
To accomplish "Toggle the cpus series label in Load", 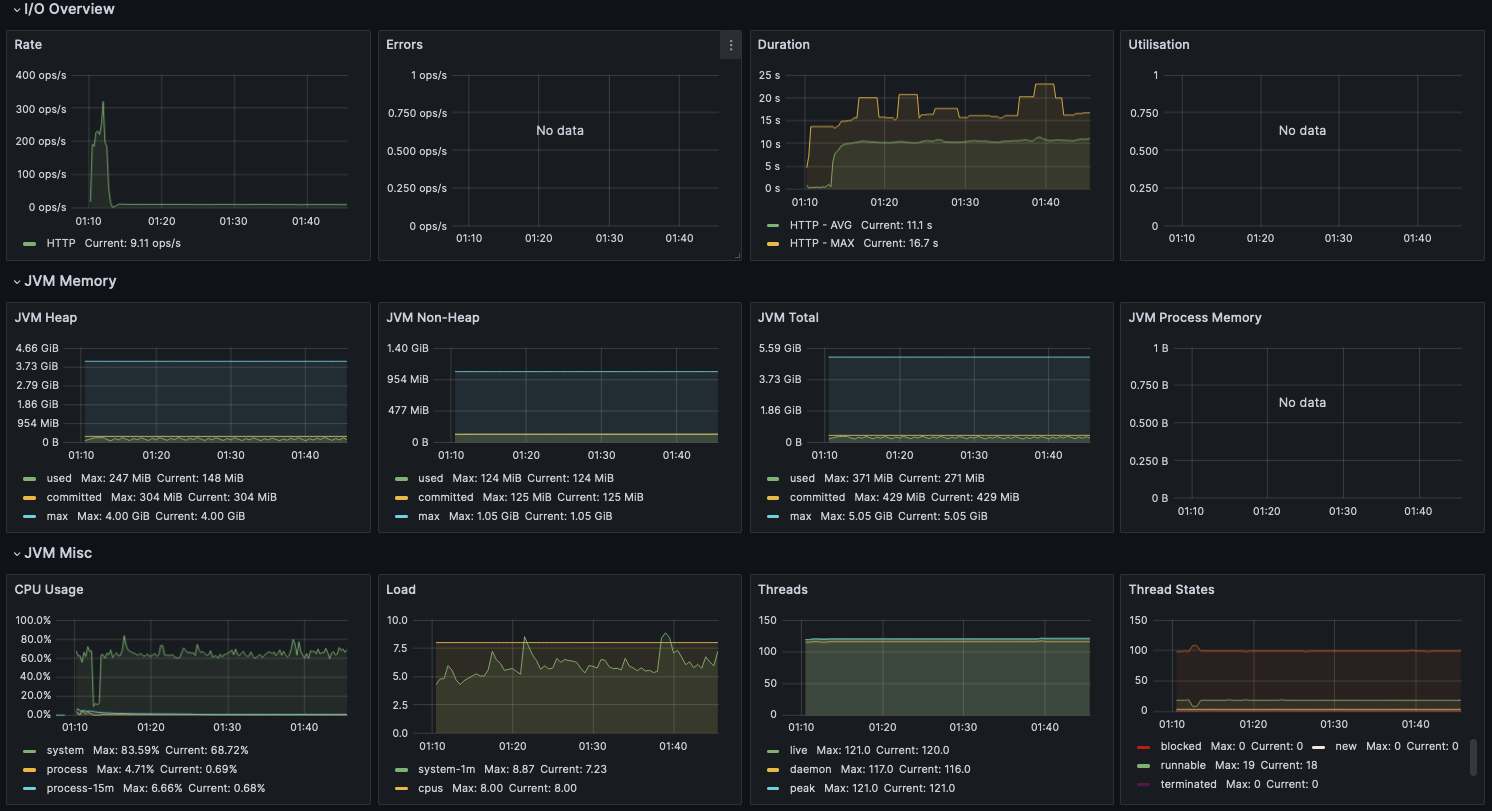I will click(x=432, y=788).
